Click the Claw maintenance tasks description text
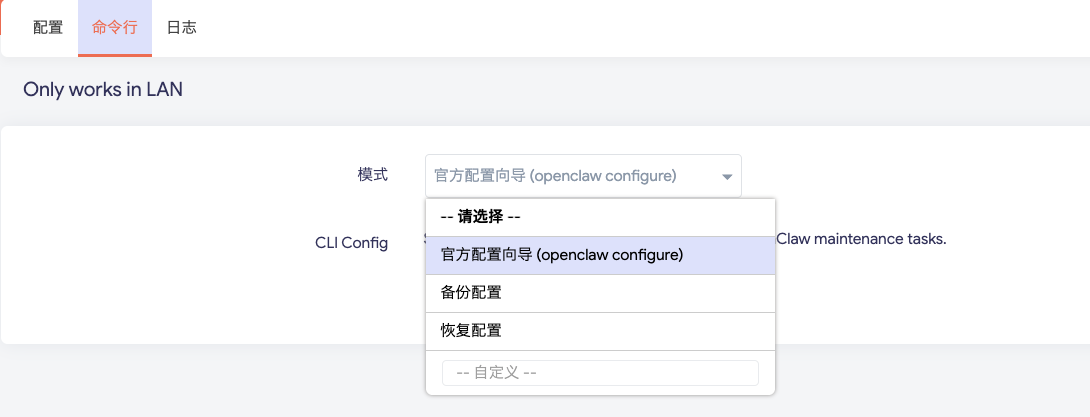Viewport: 1090px width, 417px height. click(x=861, y=239)
